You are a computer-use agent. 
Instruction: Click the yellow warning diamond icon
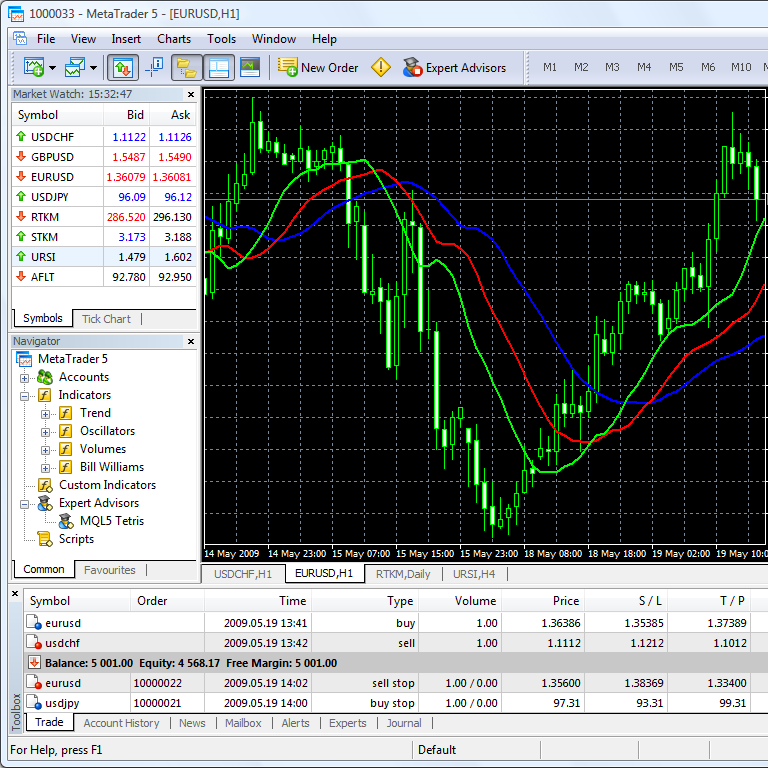click(x=381, y=68)
